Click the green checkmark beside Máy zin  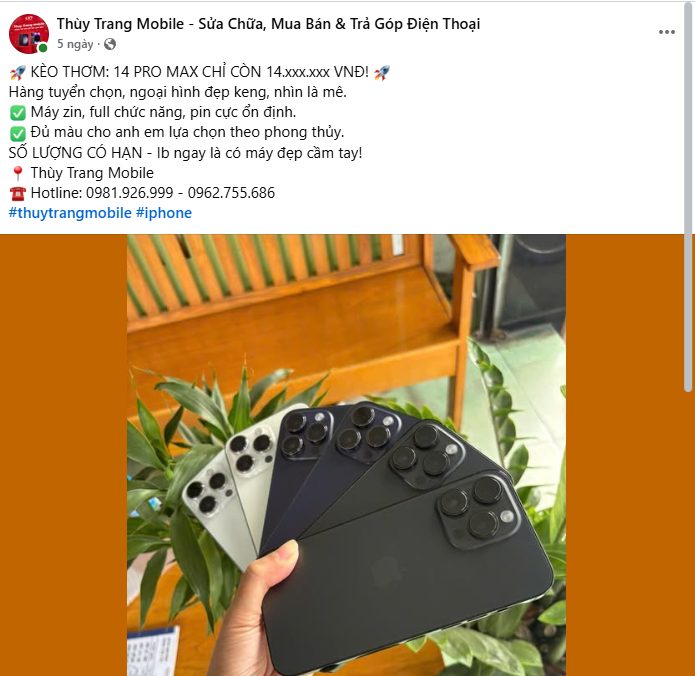18,113
